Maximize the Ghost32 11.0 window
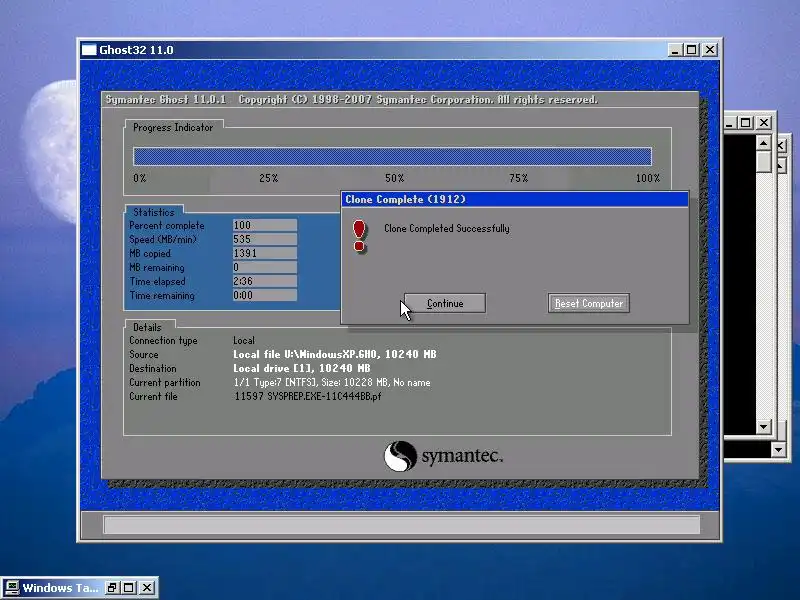This screenshot has height=600, width=800. coord(692,50)
